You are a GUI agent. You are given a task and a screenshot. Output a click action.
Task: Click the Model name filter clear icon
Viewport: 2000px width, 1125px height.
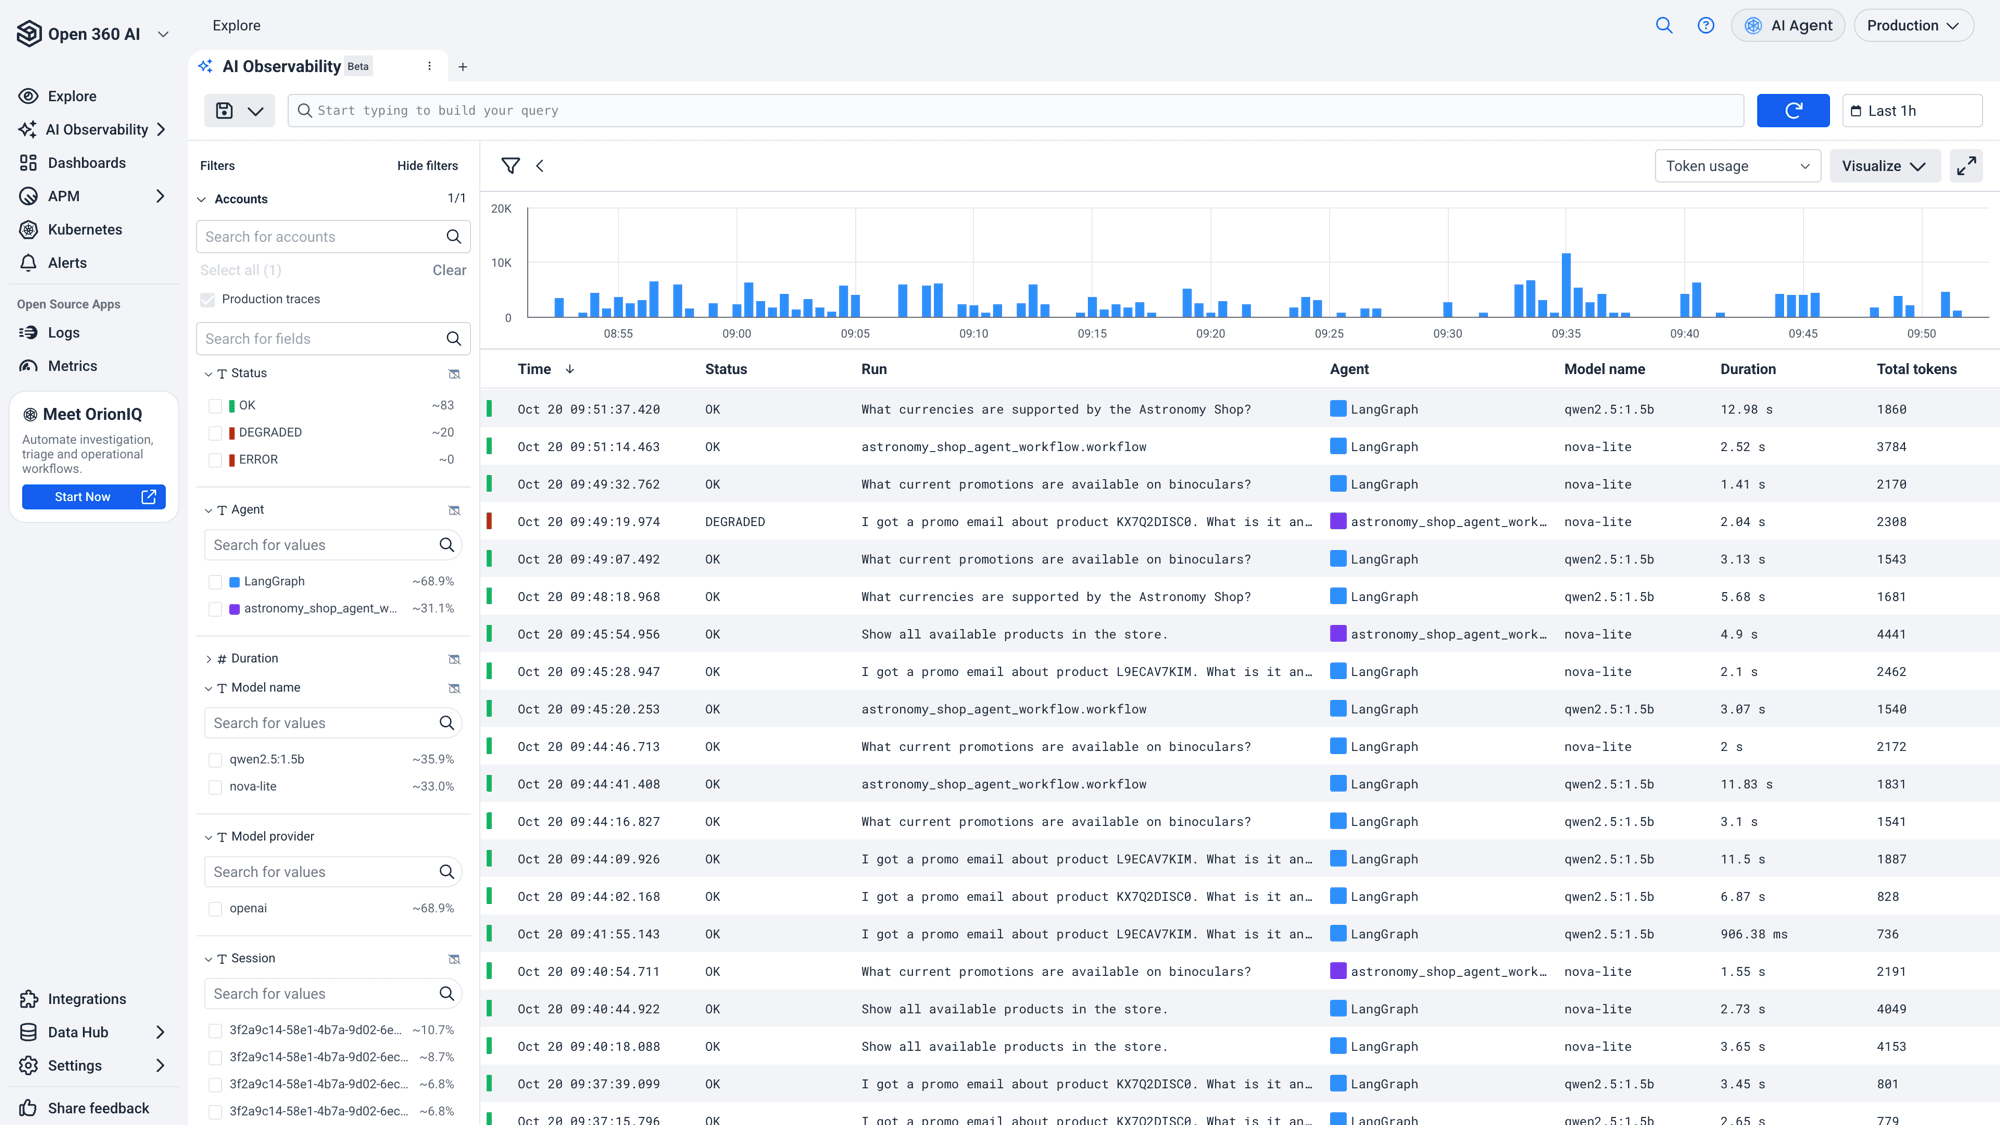pos(454,688)
